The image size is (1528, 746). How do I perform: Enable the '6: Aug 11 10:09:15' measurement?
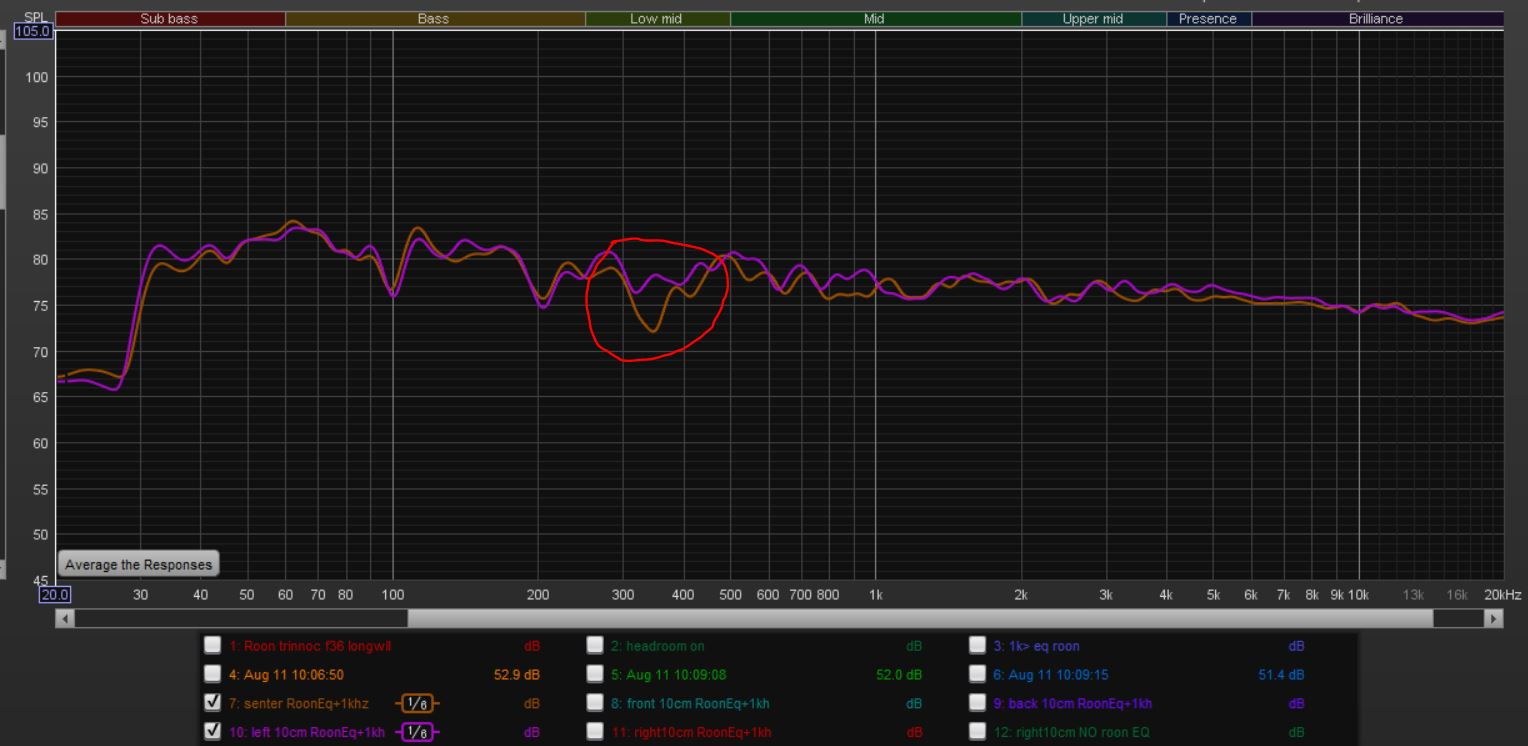[978, 675]
